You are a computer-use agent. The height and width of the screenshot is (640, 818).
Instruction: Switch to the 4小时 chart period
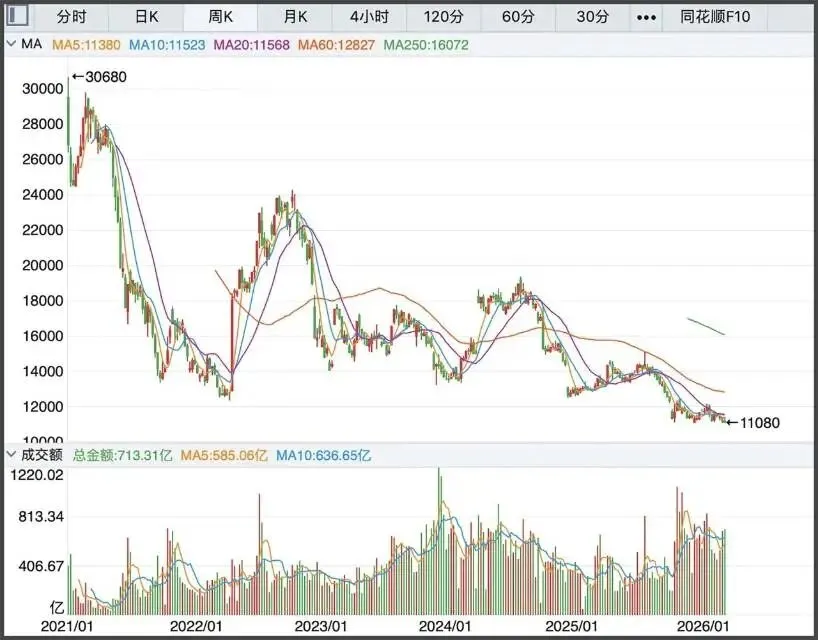point(369,17)
